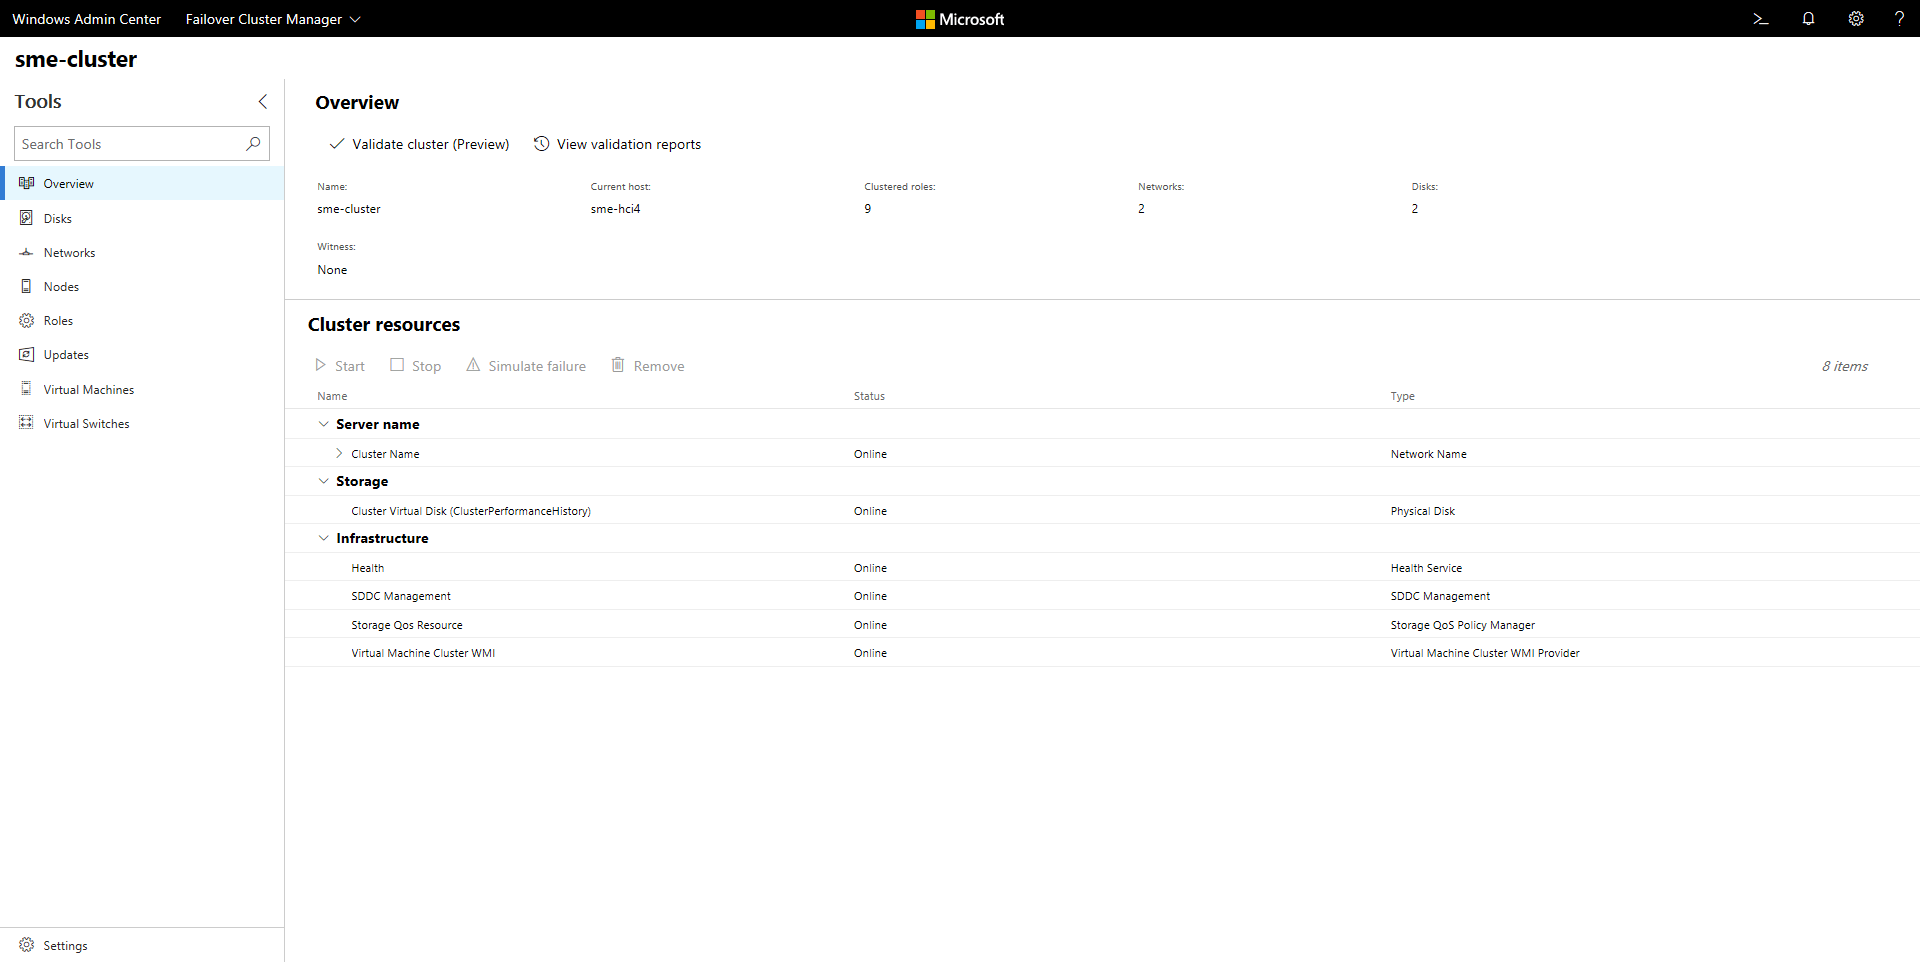Collapse the Storage resource group
The width and height of the screenshot is (1920, 962).
[x=323, y=481]
